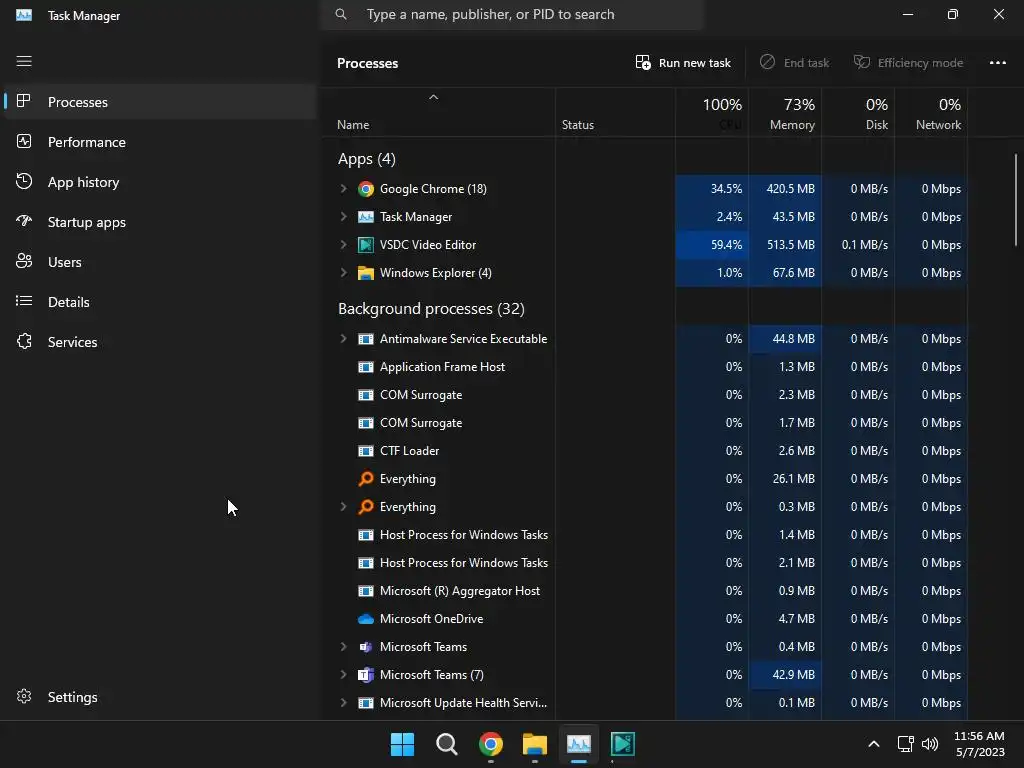Click the Microsoft Teams (7) process icon
Viewport: 1024px width, 768px height.
pyautogui.click(x=366, y=675)
